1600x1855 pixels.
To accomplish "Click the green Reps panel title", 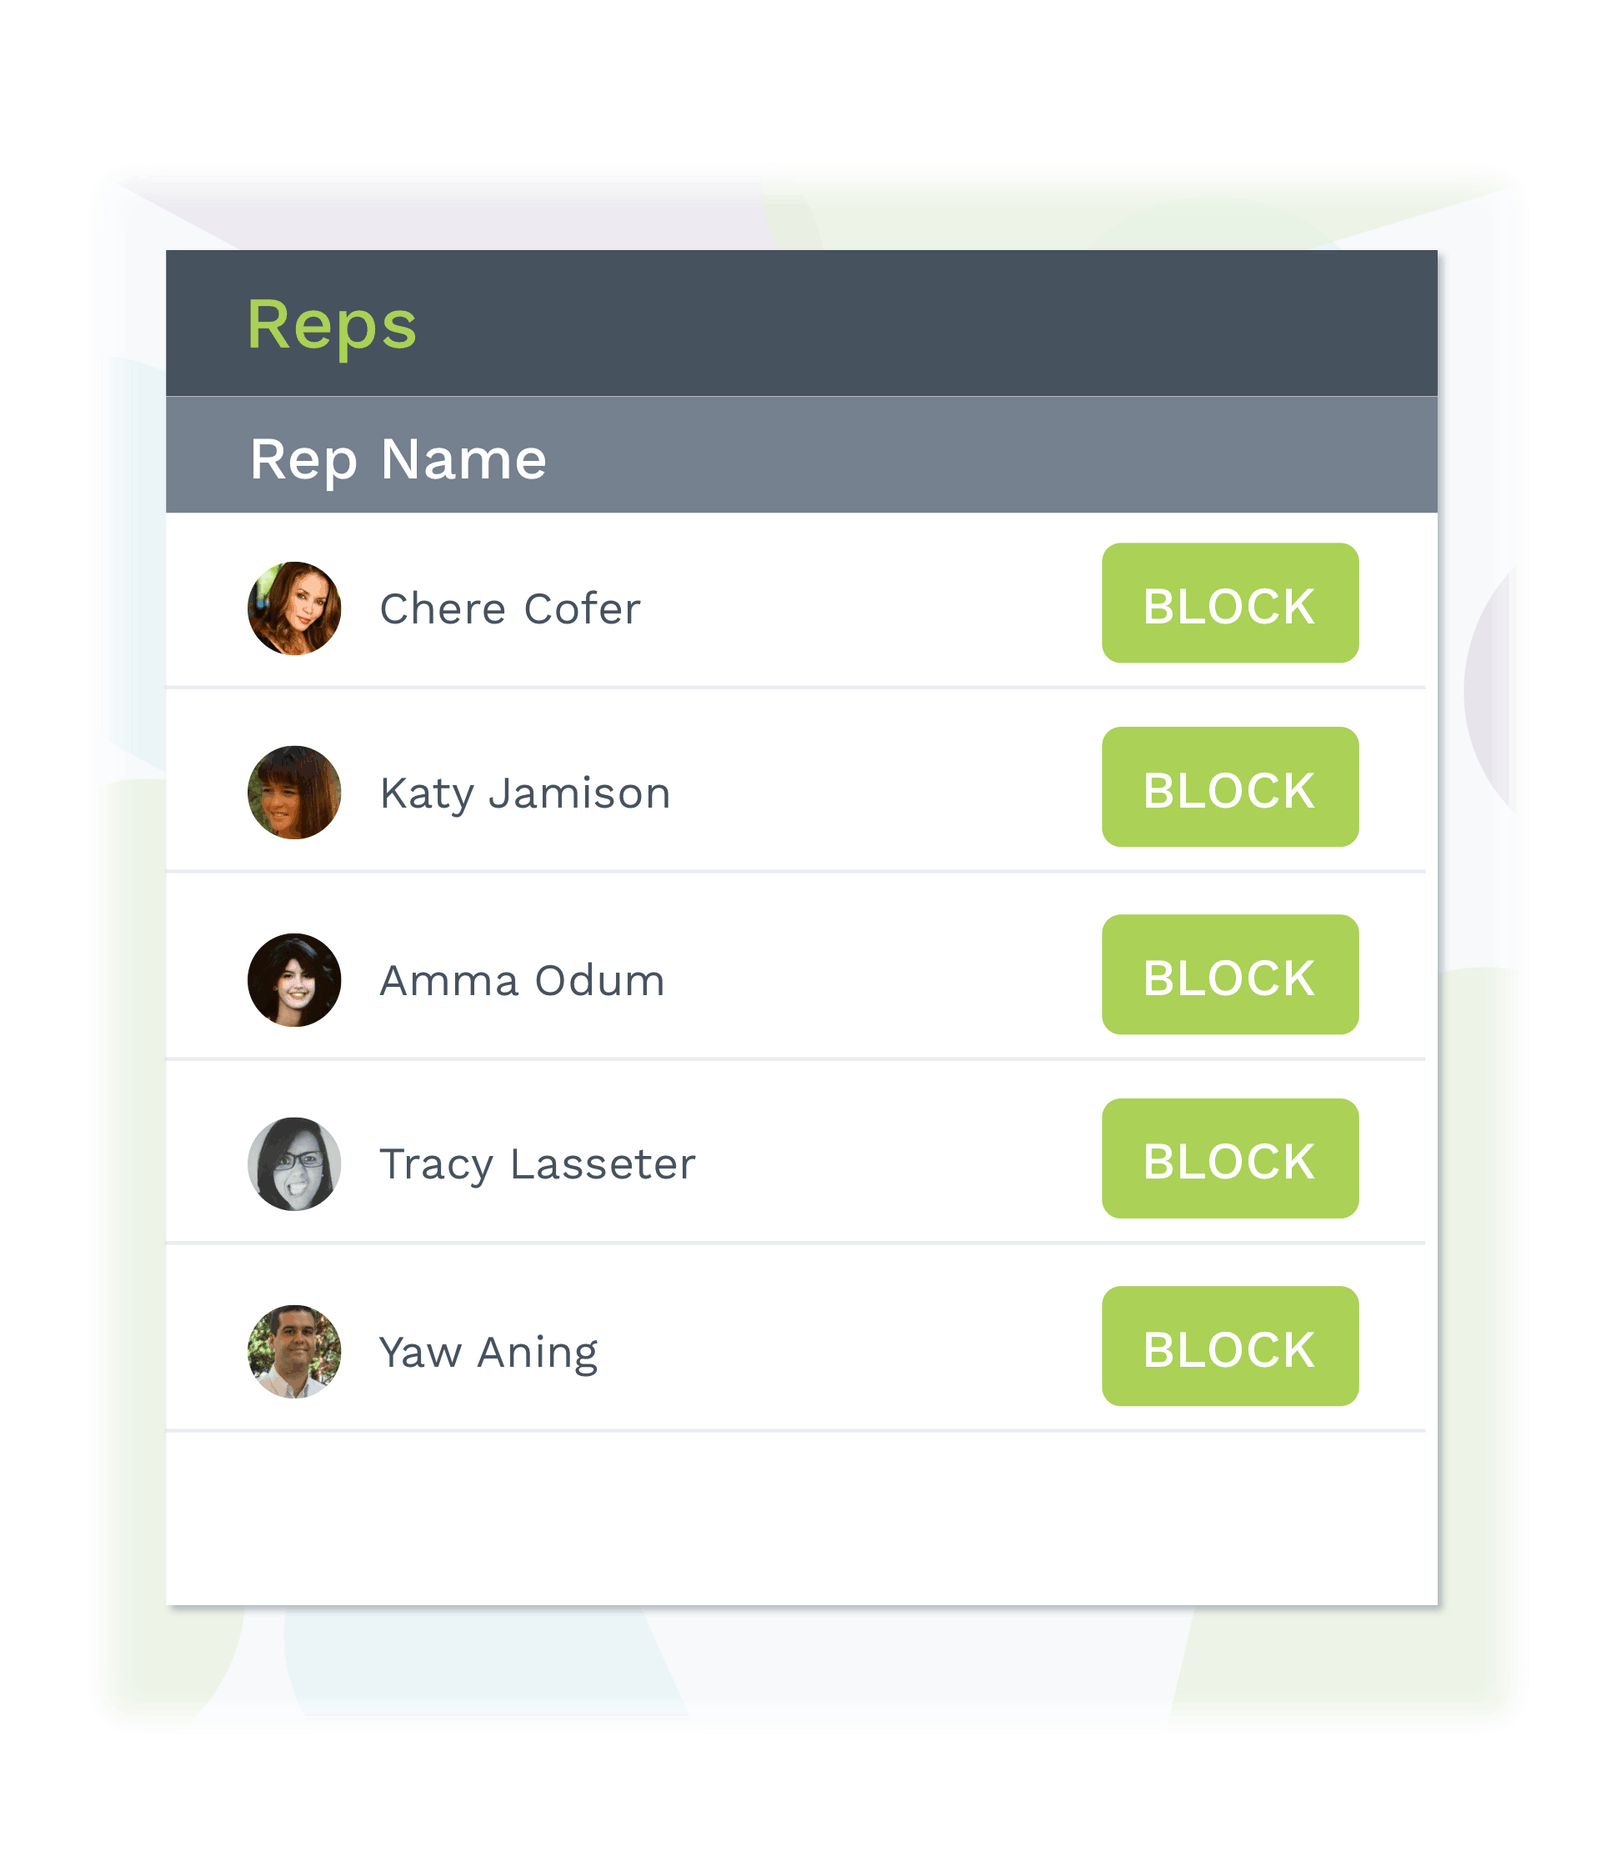I will (331, 326).
